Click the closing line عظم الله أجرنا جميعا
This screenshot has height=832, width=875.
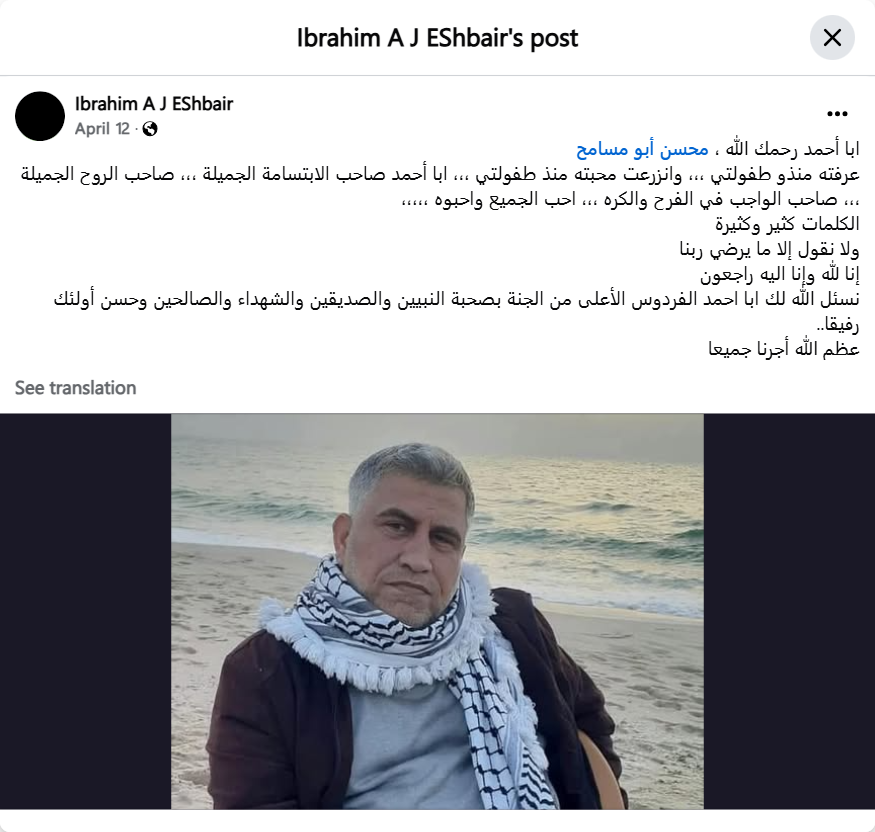click(783, 349)
